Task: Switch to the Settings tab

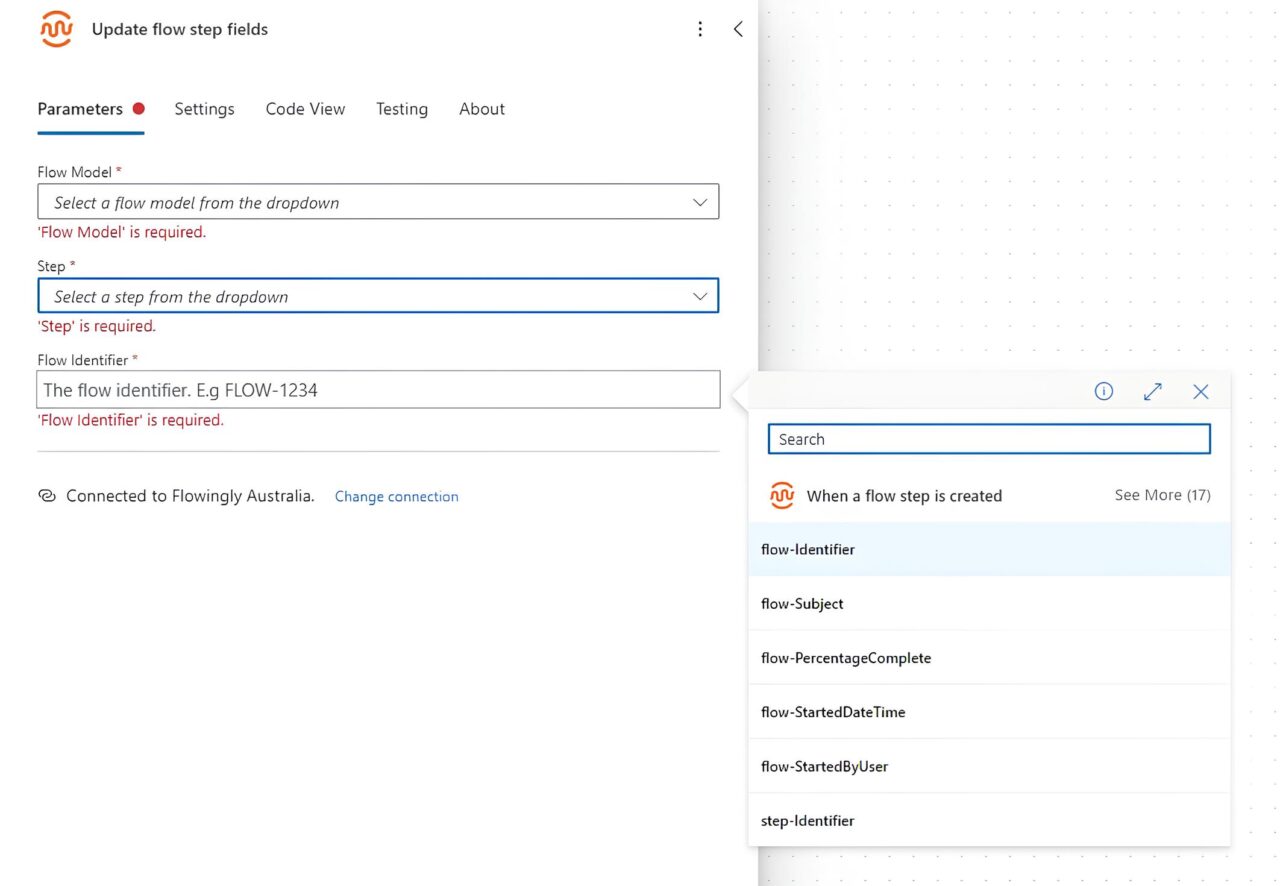Action: click(x=204, y=109)
